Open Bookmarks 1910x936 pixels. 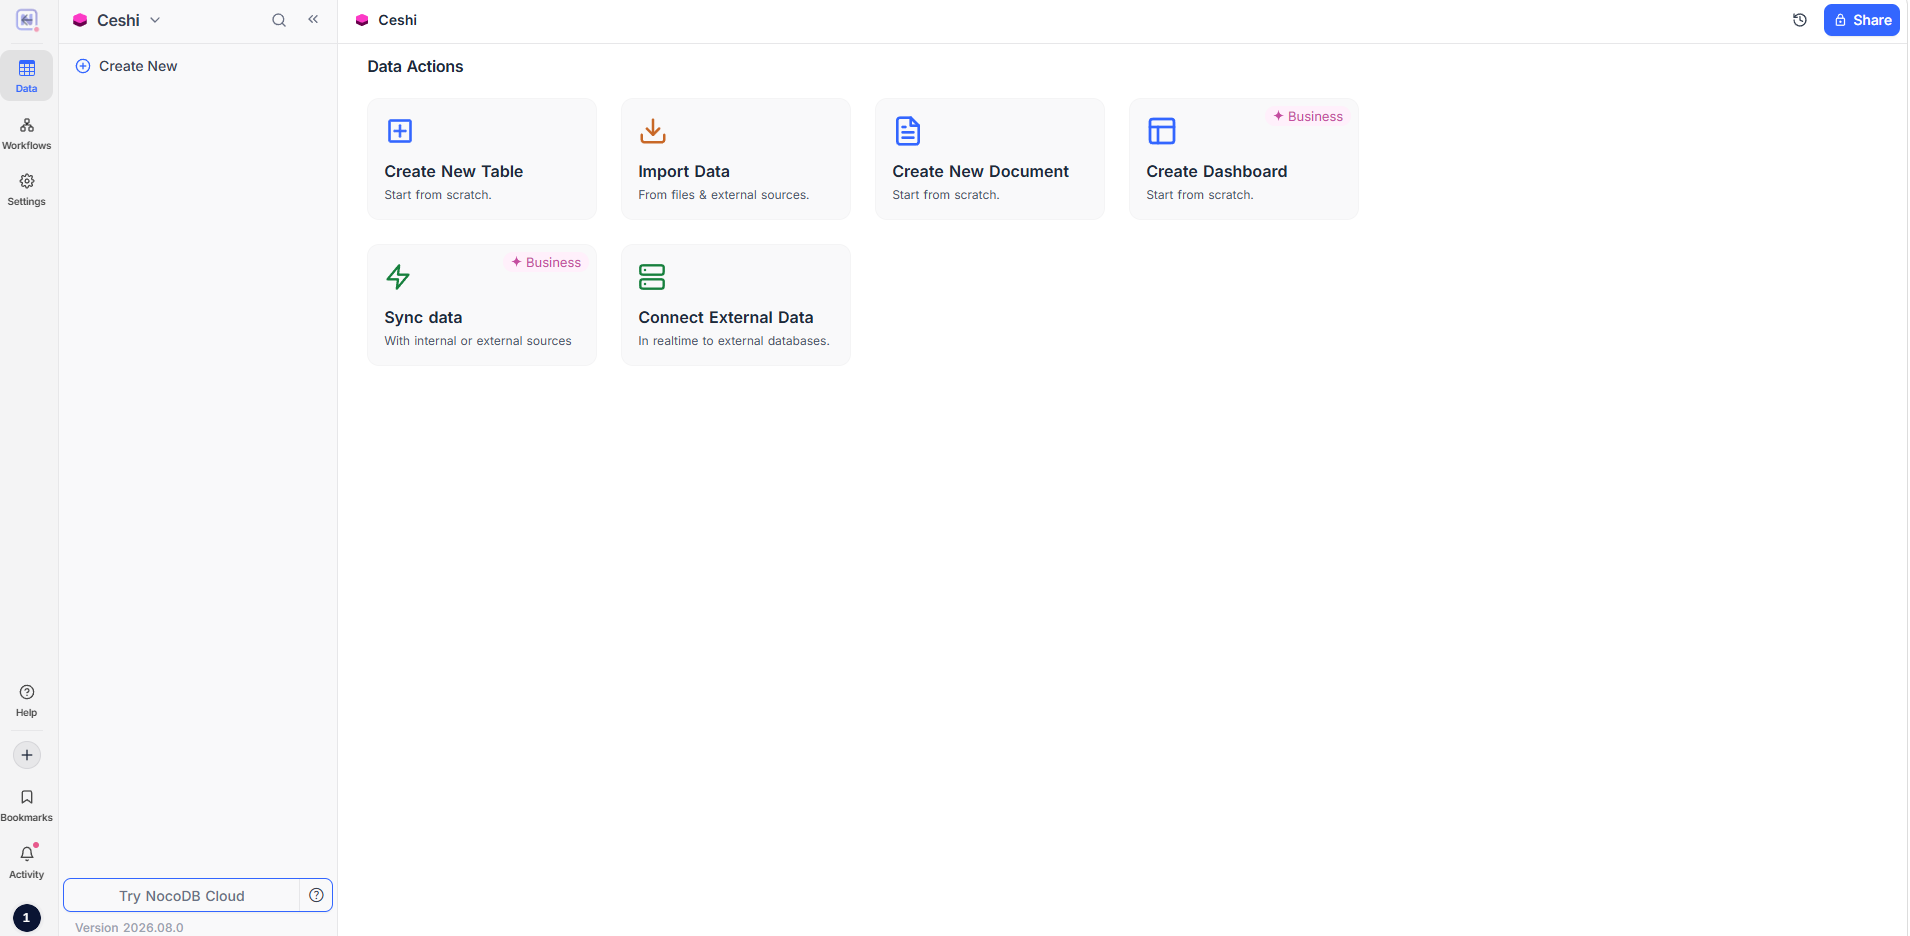tap(27, 805)
